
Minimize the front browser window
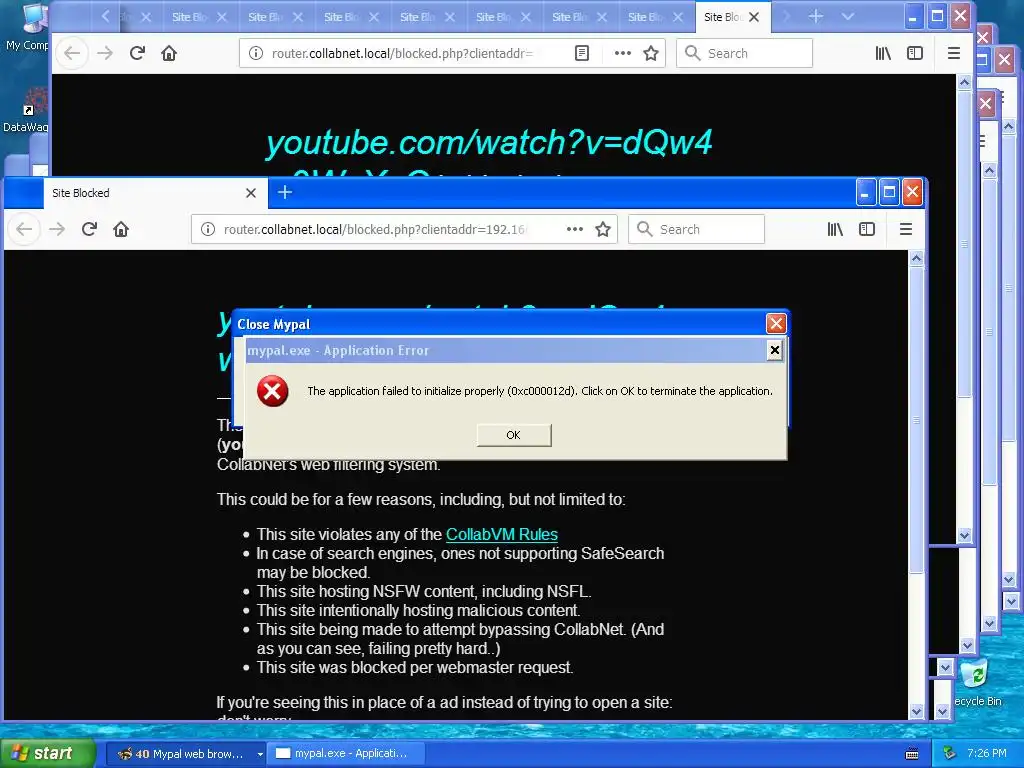[x=865, y=193]
